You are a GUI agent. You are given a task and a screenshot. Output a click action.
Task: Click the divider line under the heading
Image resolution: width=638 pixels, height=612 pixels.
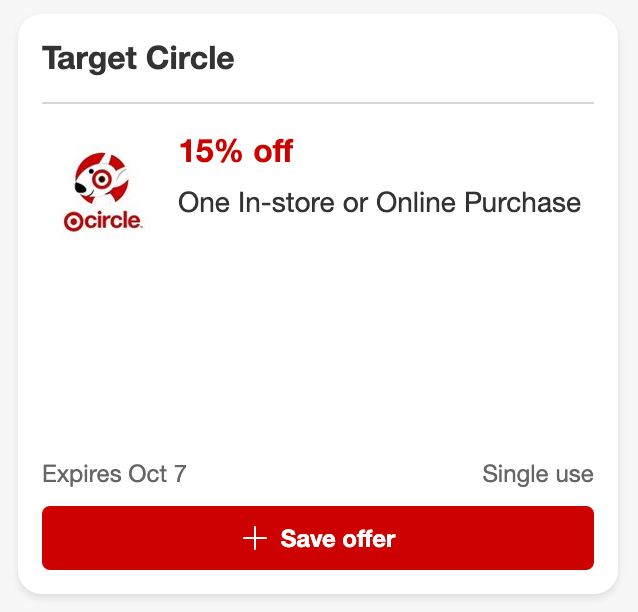tap(318, 103)
